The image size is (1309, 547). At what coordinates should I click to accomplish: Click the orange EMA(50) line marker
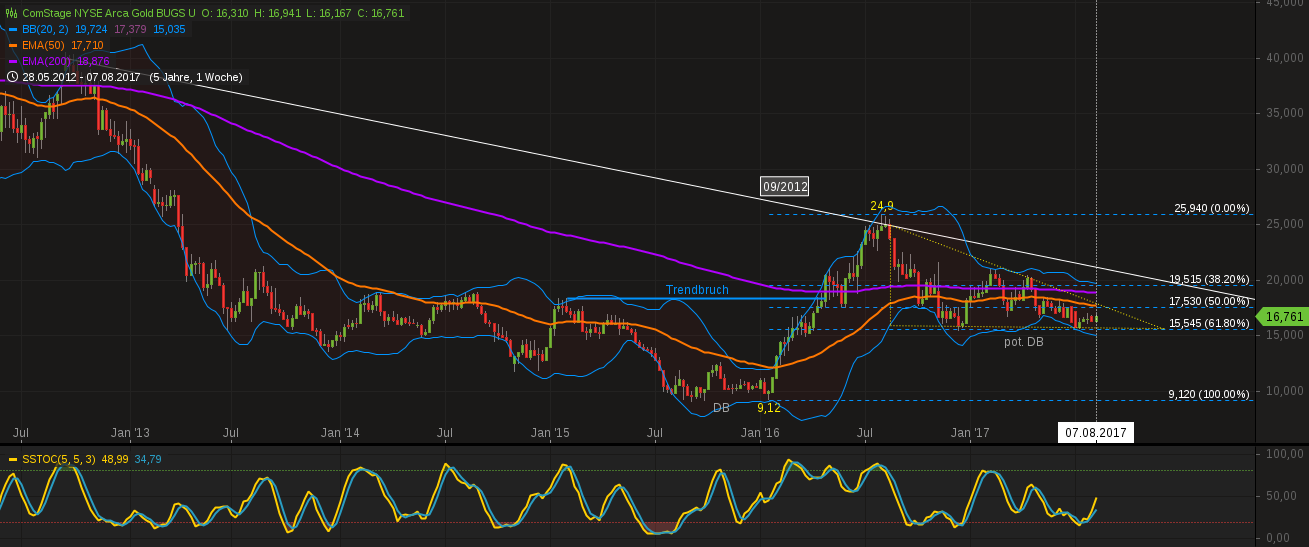(x=12, y=45)
